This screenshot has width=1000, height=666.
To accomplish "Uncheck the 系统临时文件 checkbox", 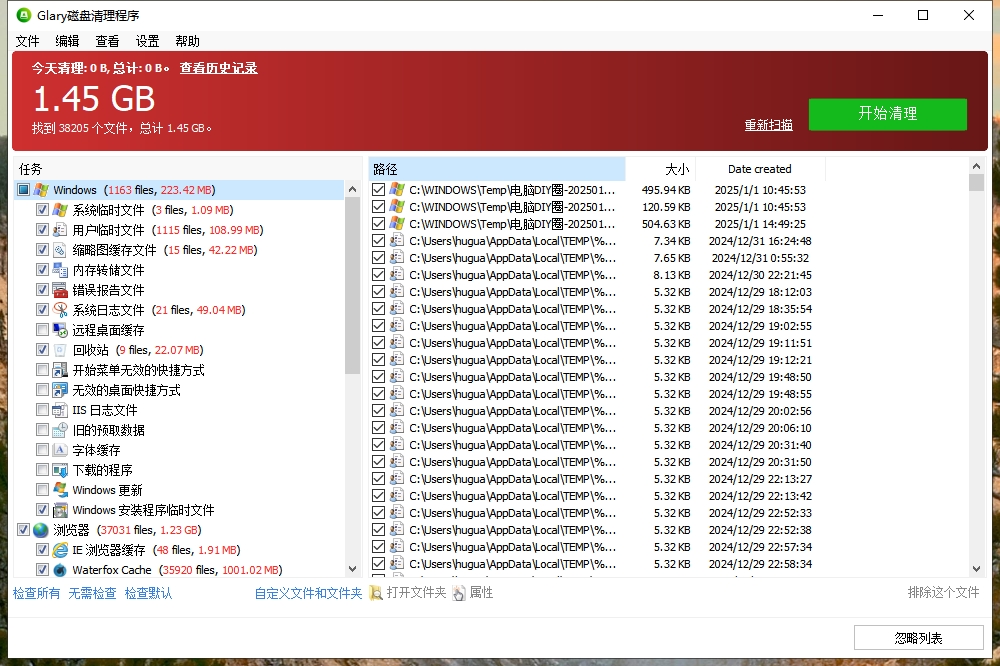I will tap(42, 210).
